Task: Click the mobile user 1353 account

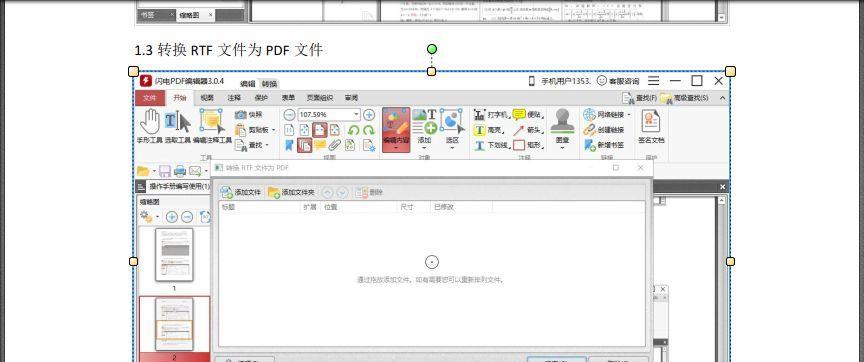Action: (559, 82)
